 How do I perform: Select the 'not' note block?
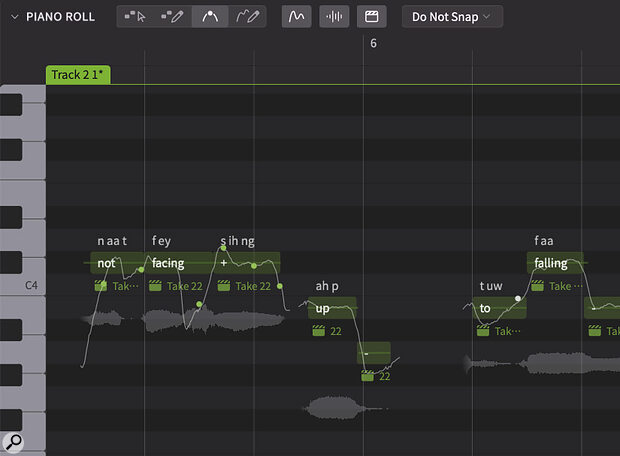(x=117, y=263)
